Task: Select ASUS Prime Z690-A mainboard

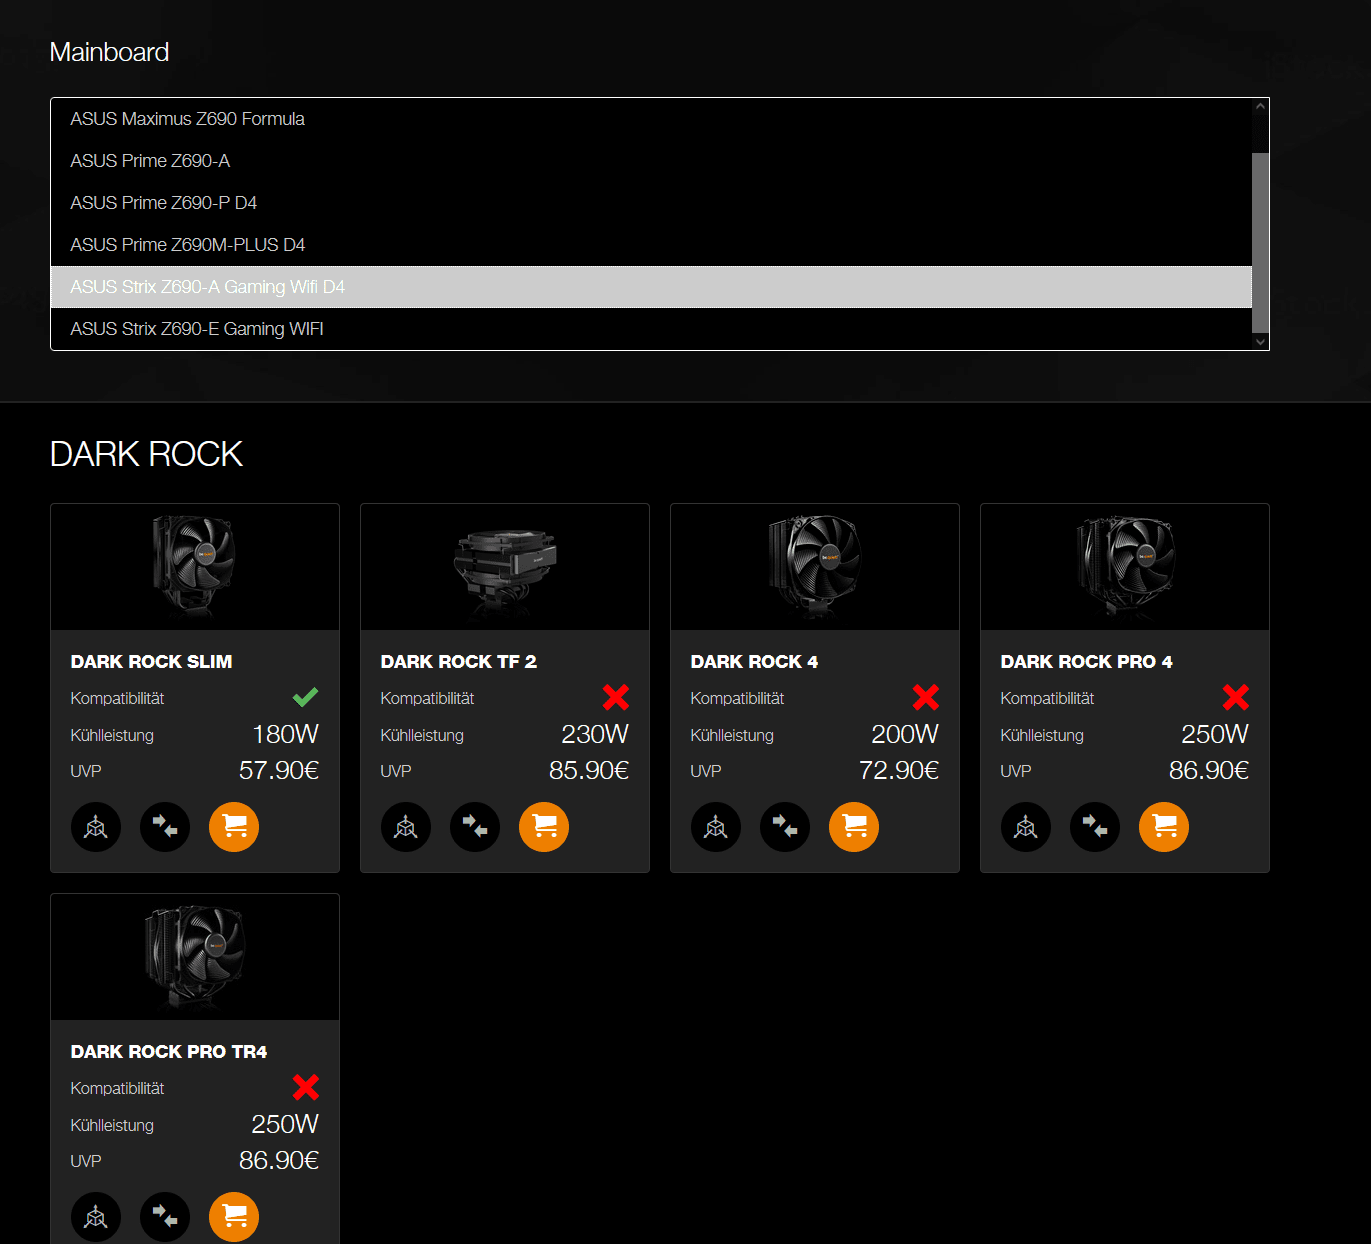Action: click(x=651, y=161)
